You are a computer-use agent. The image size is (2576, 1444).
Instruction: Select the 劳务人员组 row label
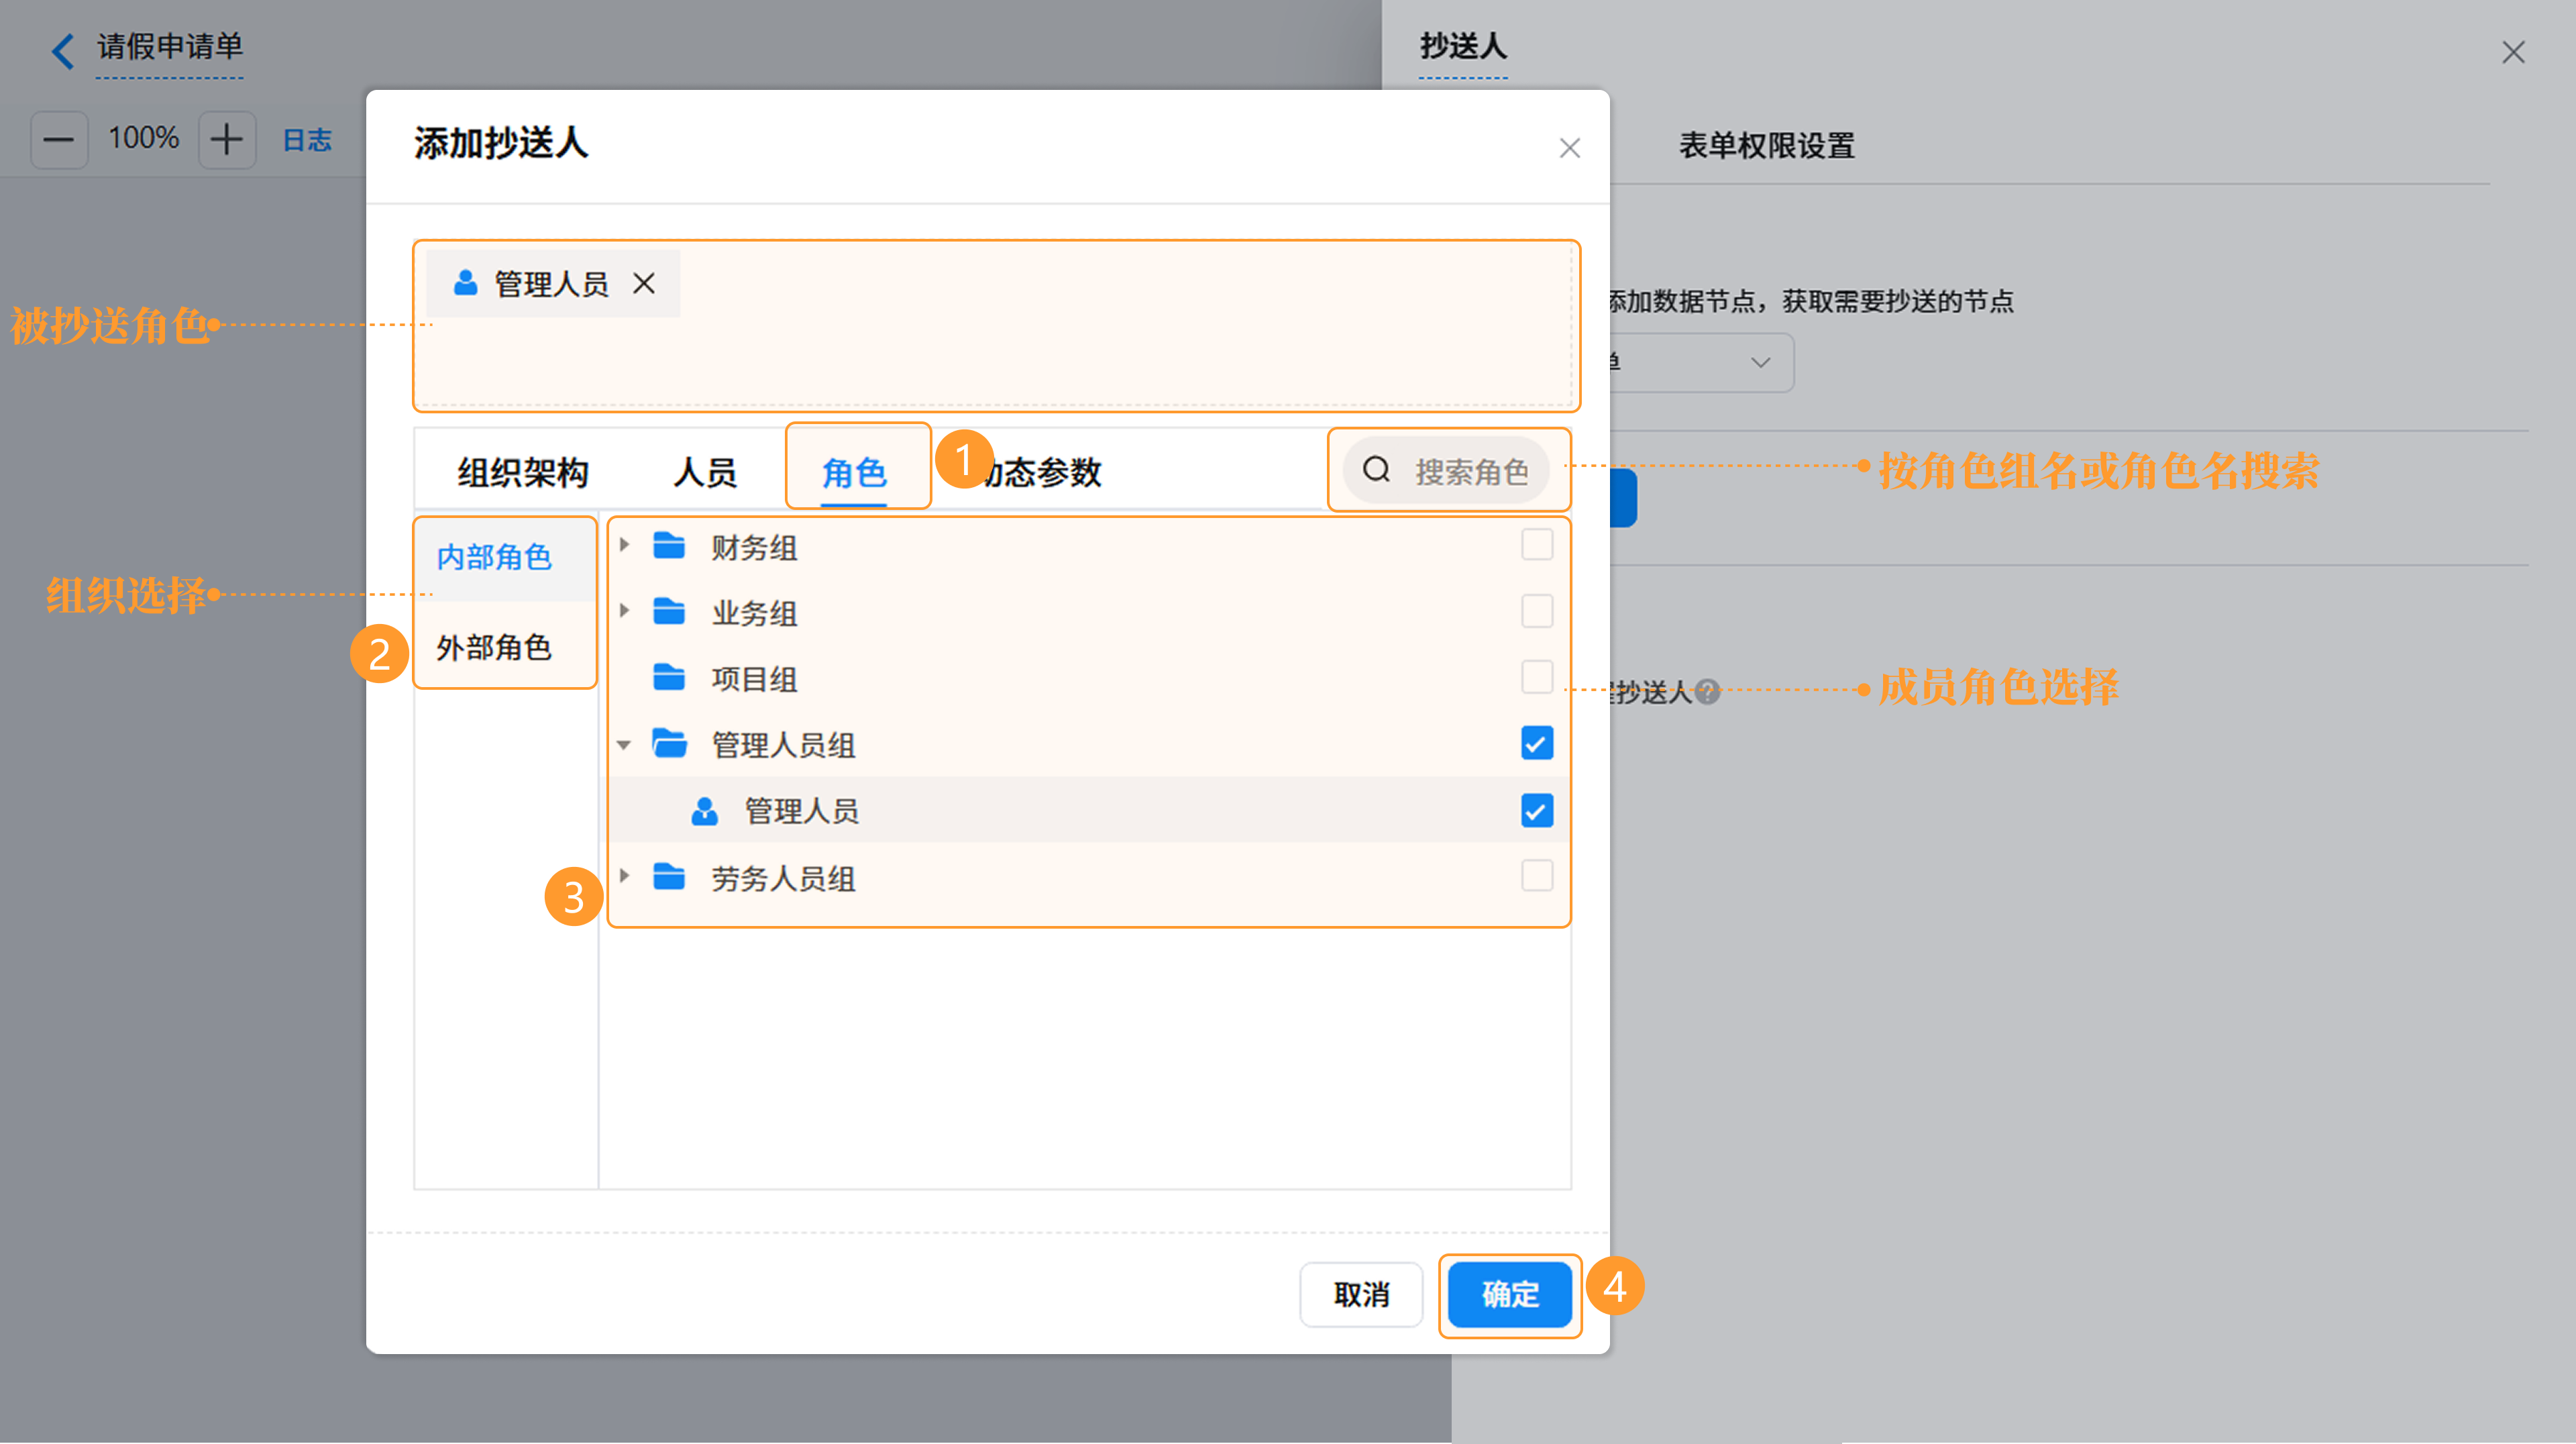coord(783,879)
